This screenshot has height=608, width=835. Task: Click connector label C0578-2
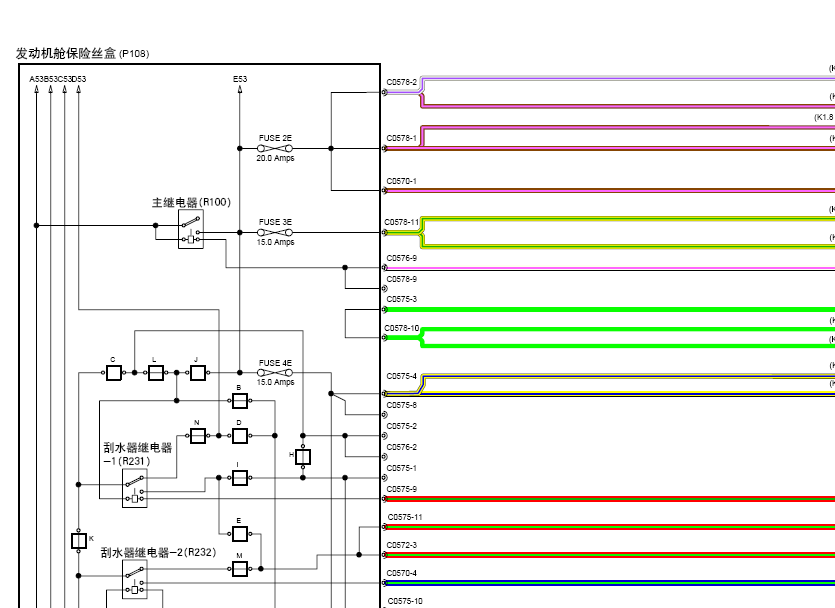click(x=402, y=82)
